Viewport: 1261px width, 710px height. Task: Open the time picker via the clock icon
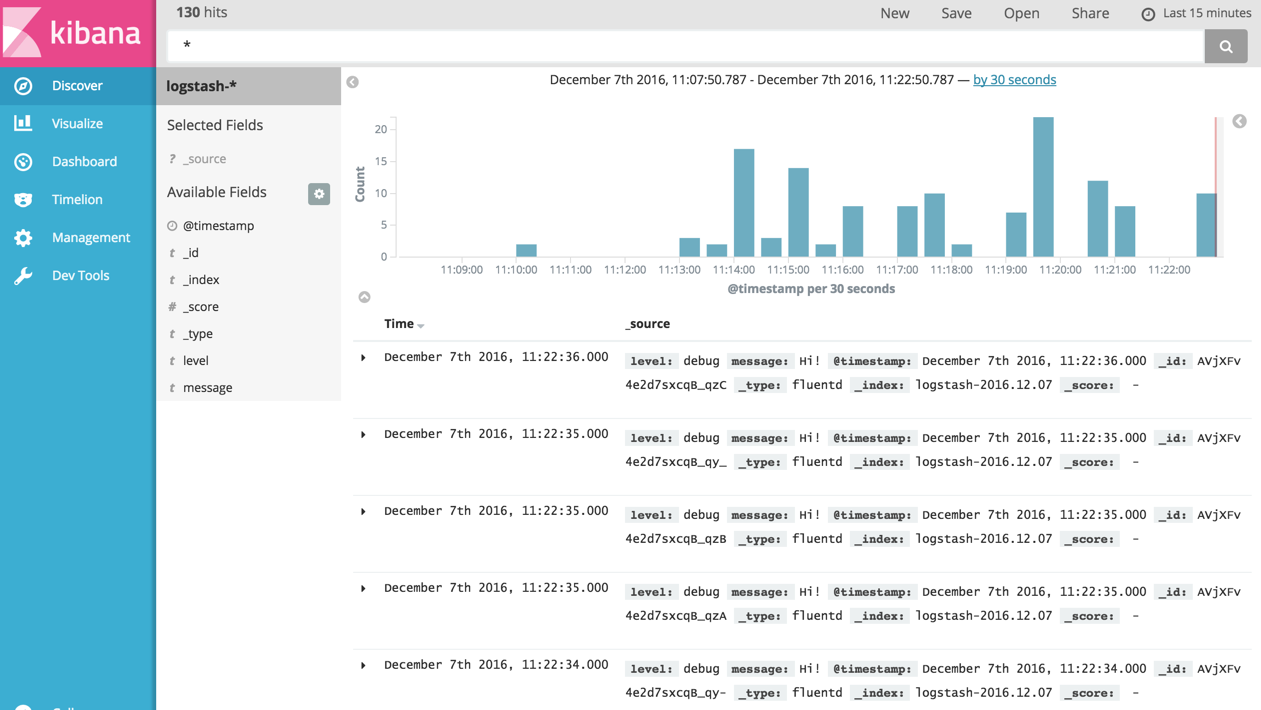[1149, 13]
